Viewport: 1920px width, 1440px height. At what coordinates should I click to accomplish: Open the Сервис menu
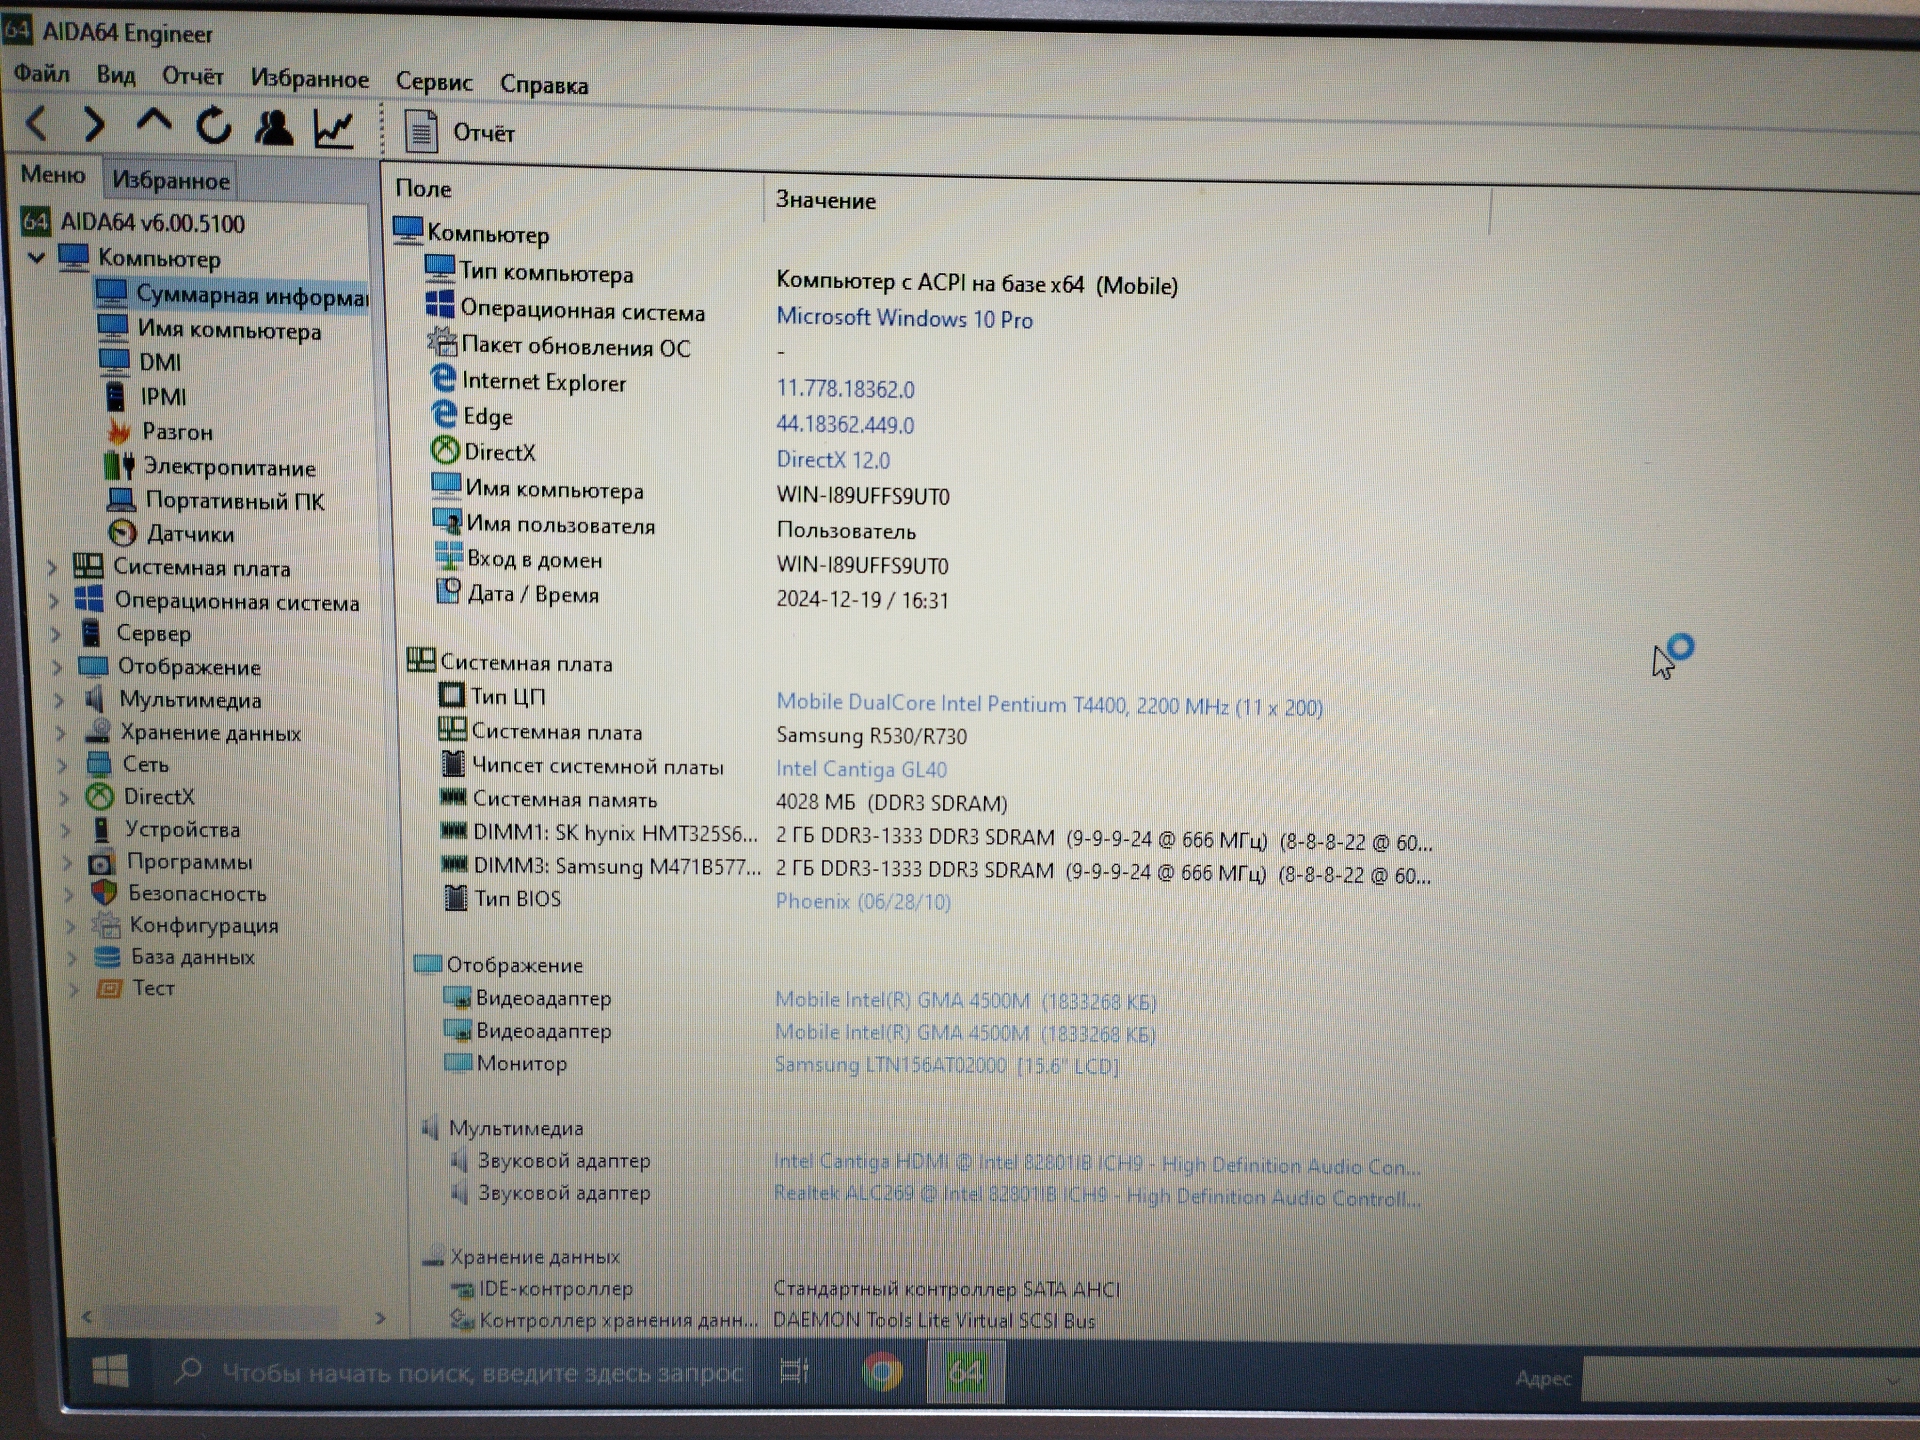pos(434,81)
